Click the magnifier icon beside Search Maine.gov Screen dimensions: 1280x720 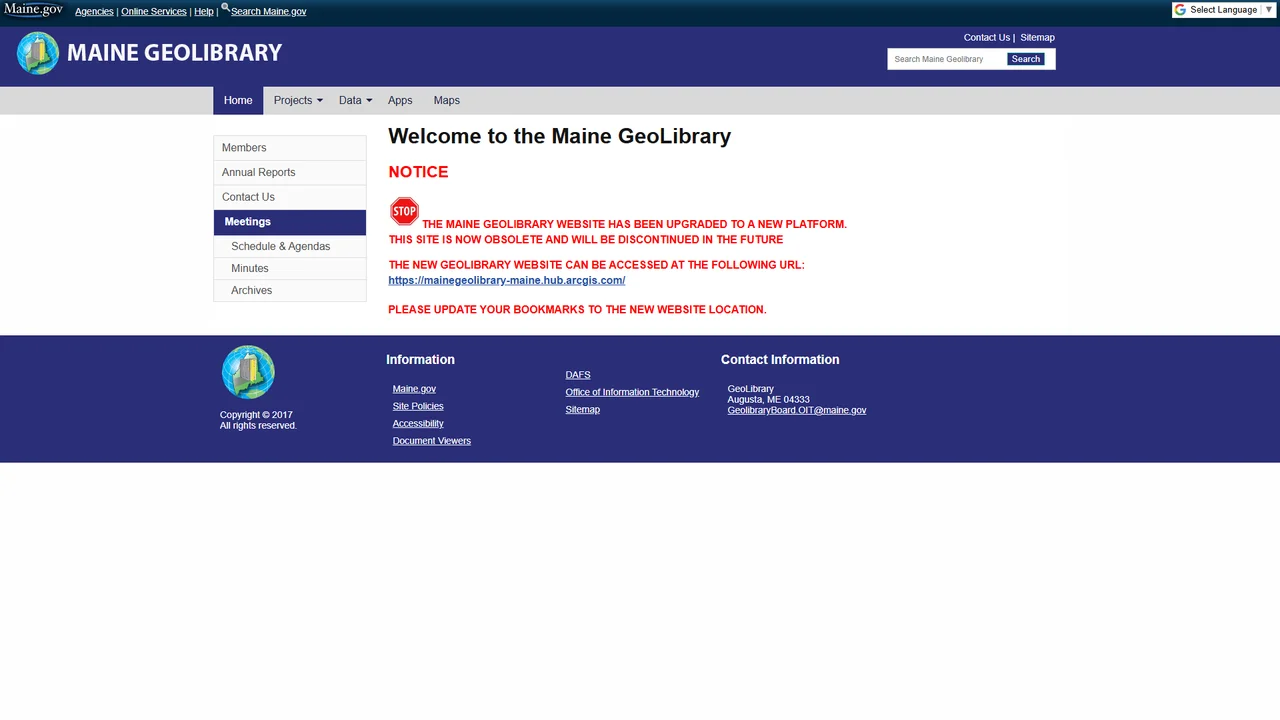pyautogui.click(x=225, y=7)
